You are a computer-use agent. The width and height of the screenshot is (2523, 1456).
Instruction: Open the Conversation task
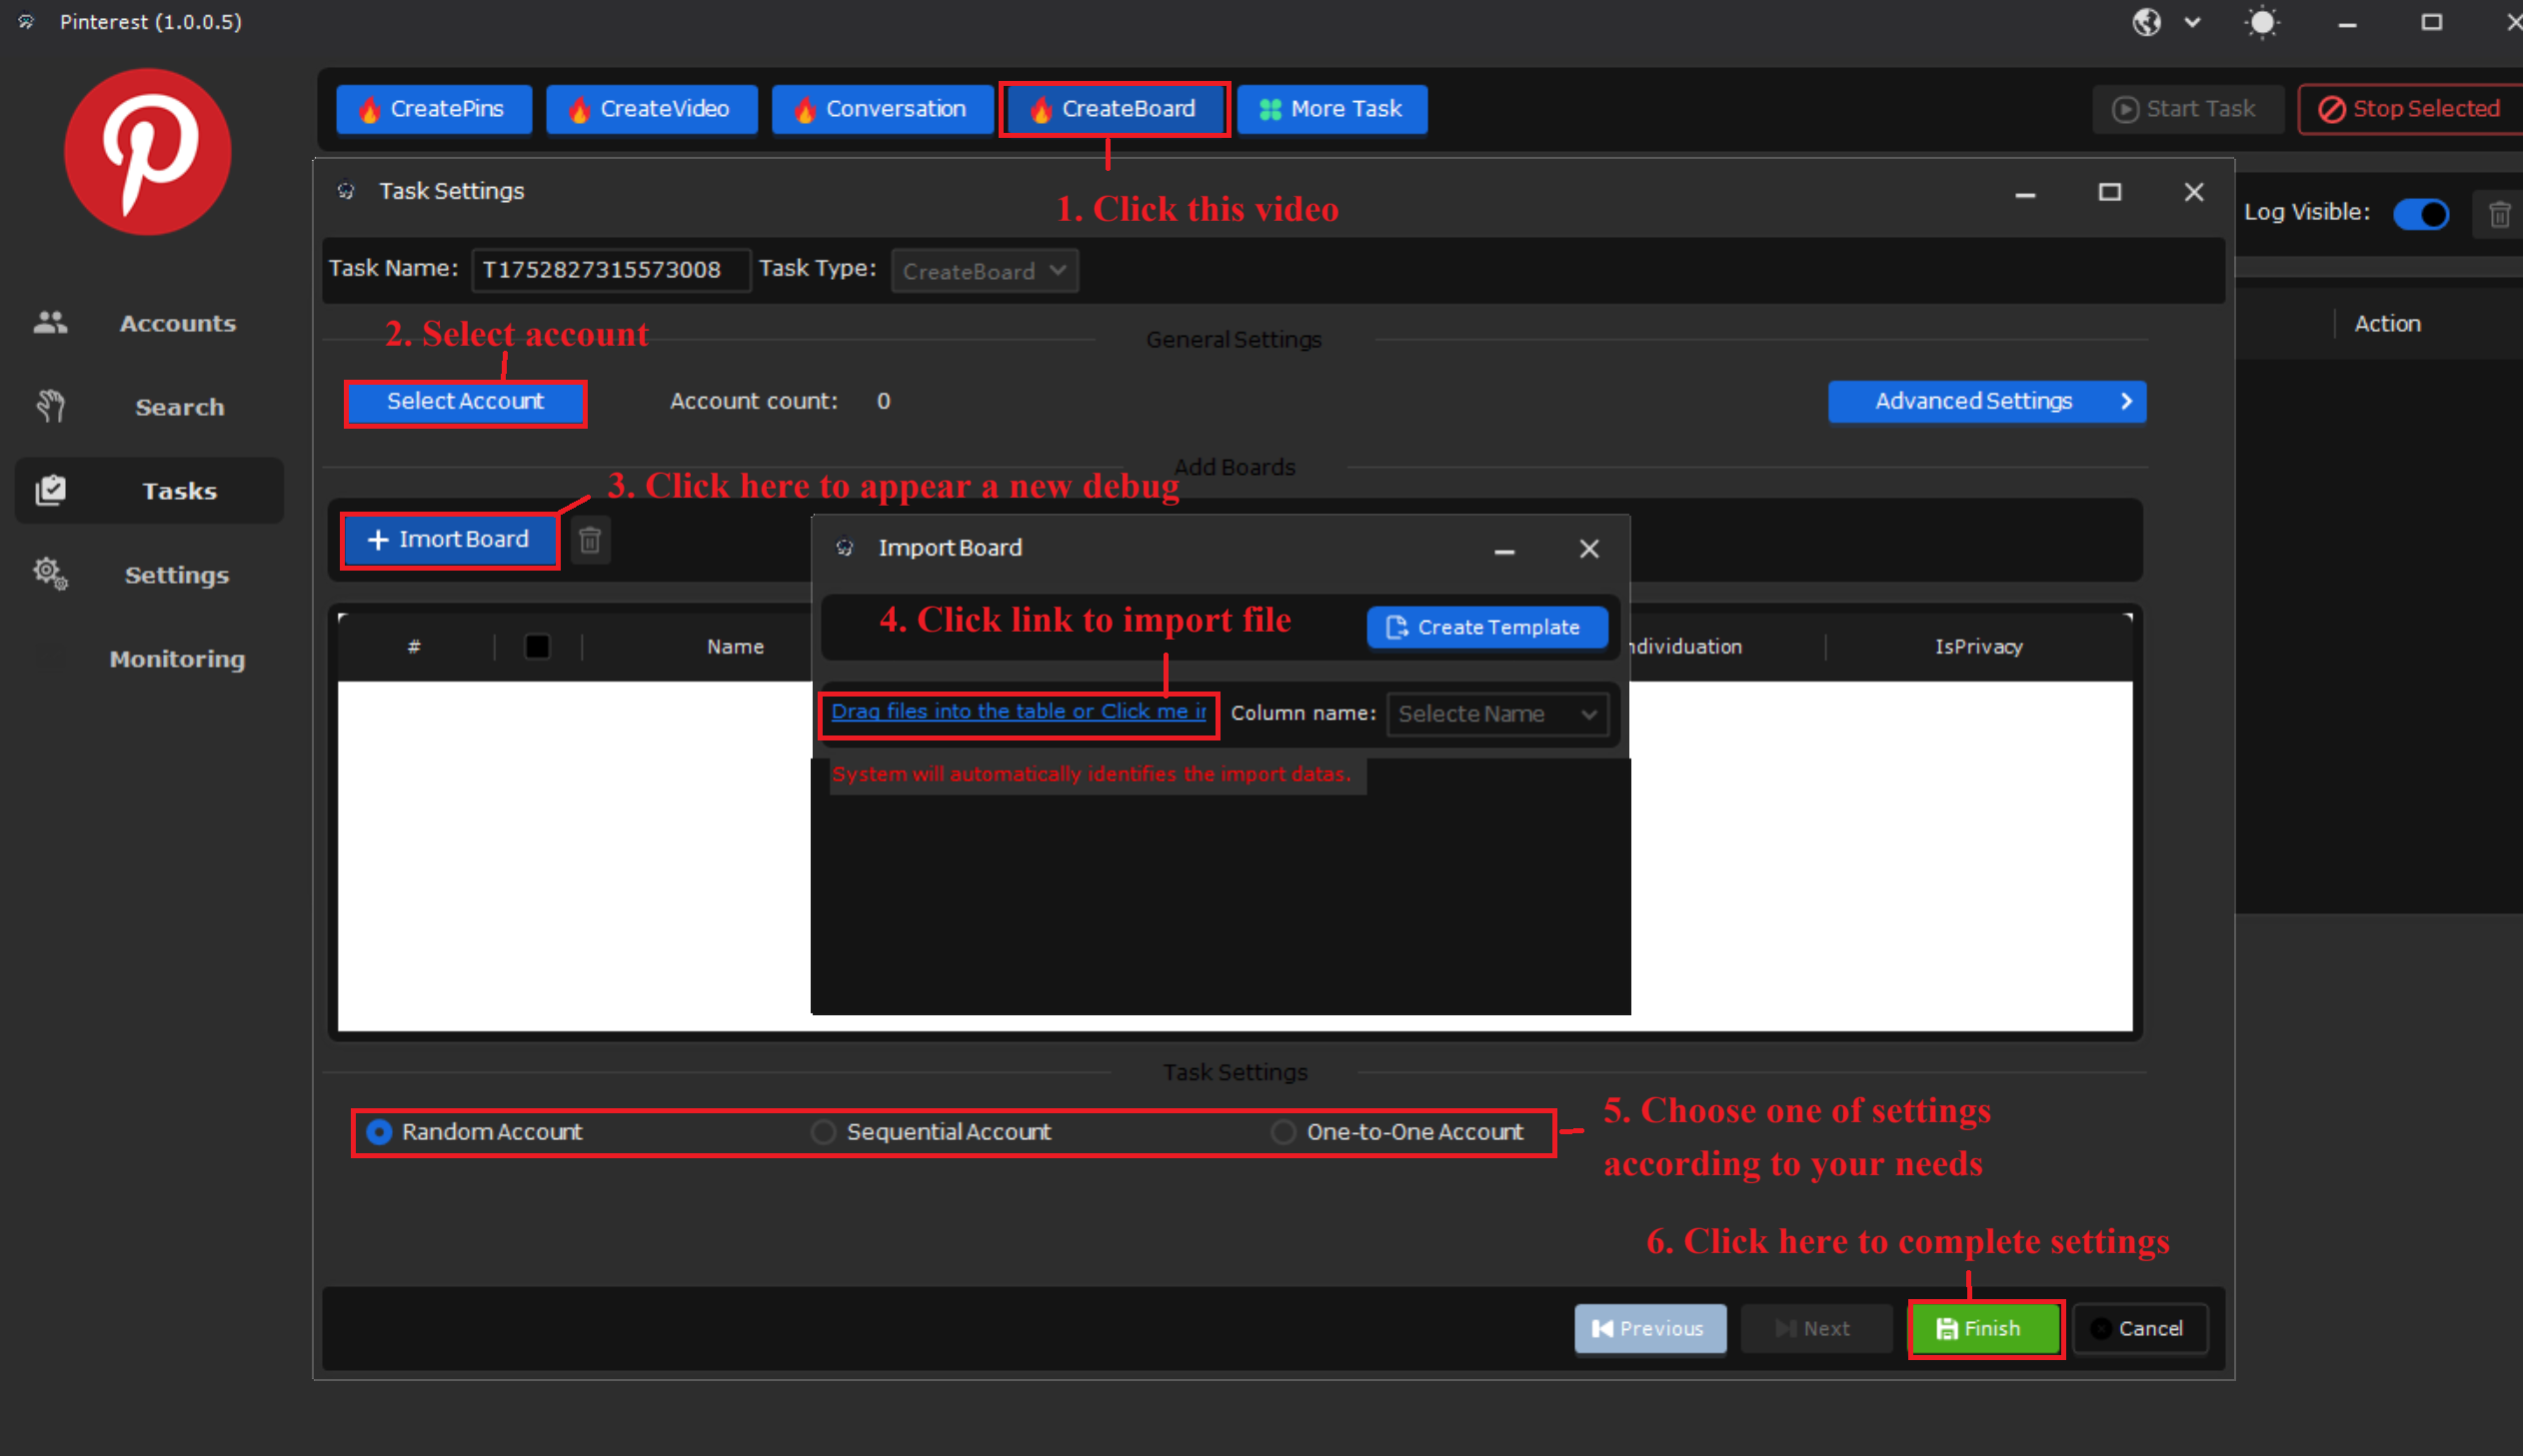pos(883,109)
